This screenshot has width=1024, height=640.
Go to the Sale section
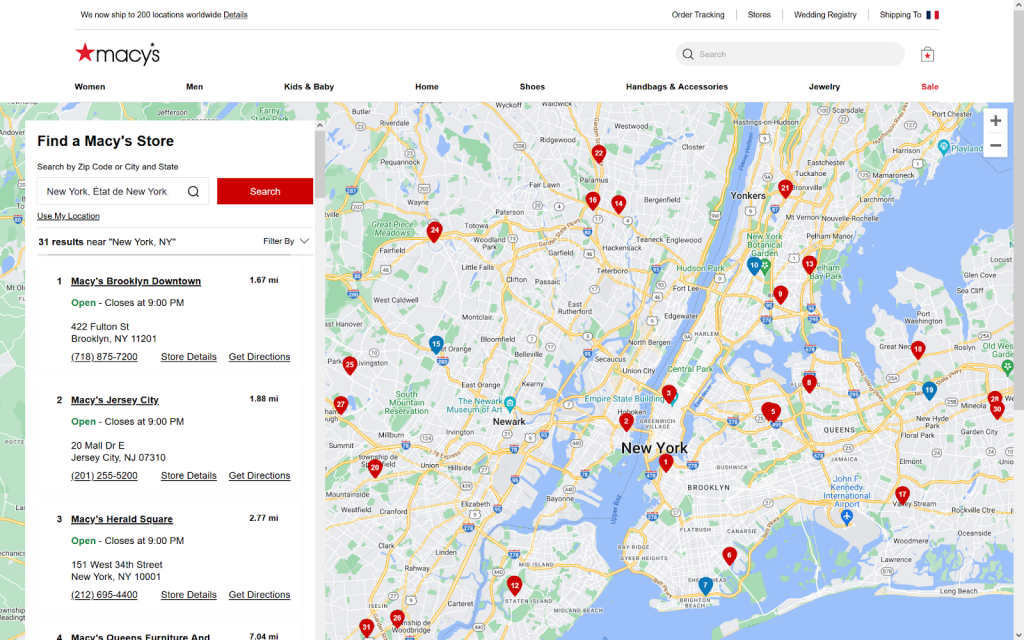click(929, 87)
